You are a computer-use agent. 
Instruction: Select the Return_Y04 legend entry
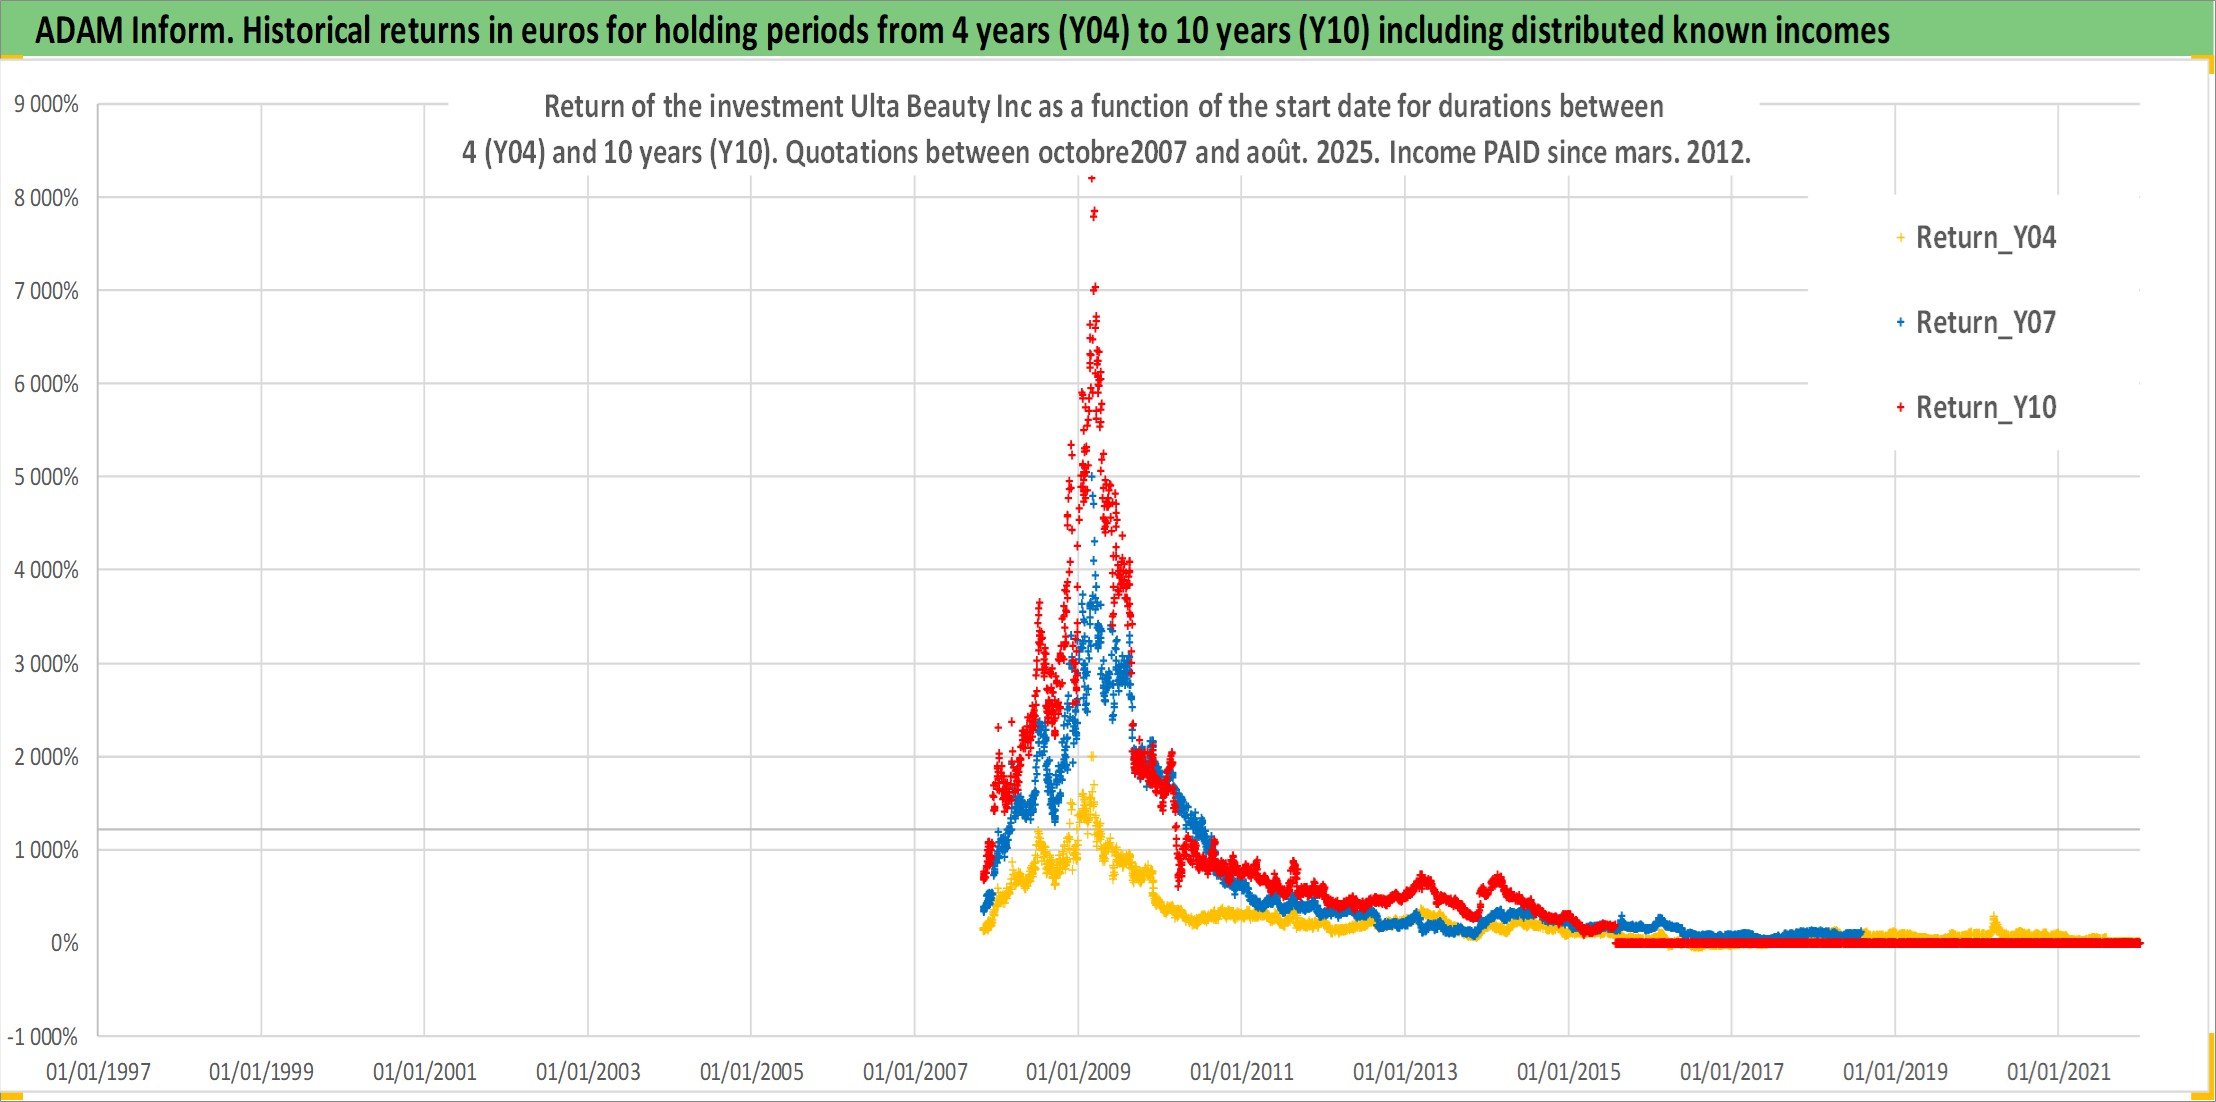(x=1976, y=238)
